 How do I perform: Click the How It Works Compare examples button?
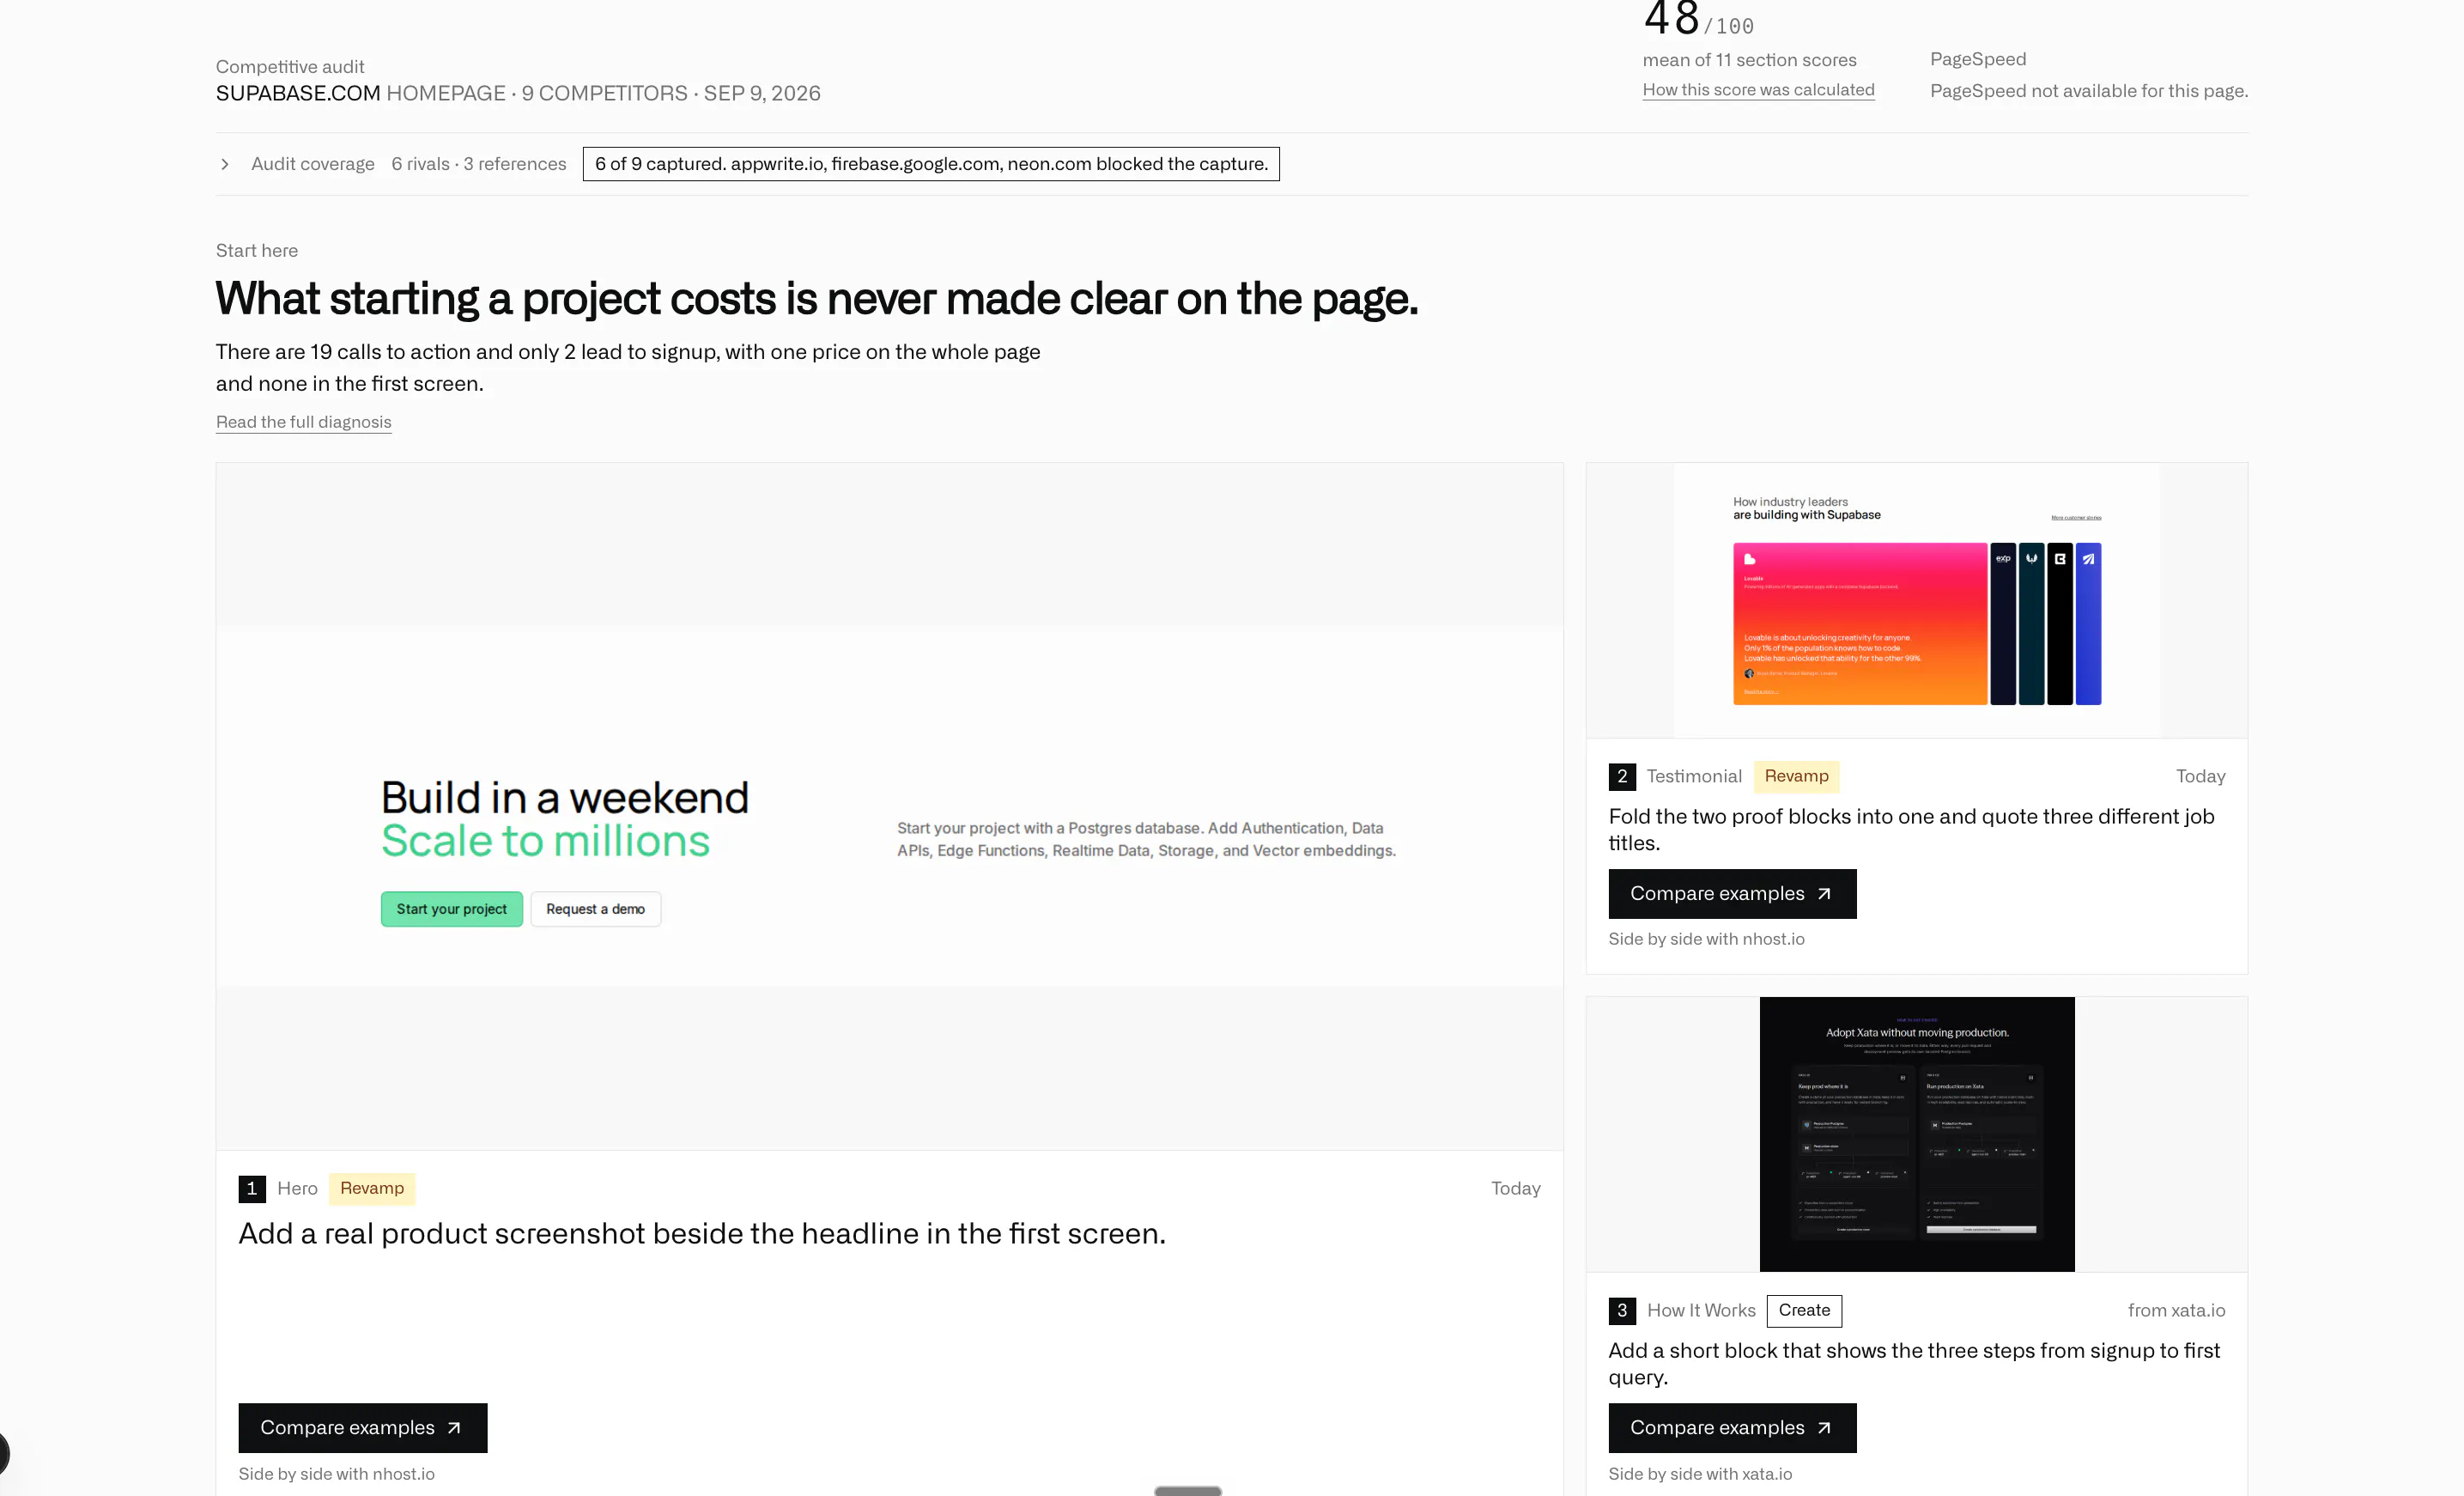pyautogui.click(x=1732, y=1427)
